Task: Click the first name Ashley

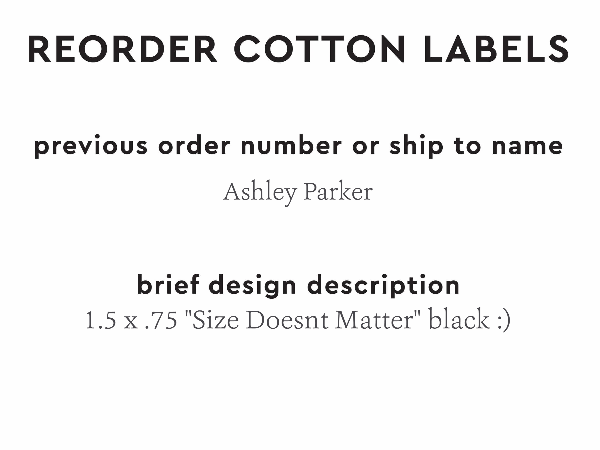Action: click(259, 192)
